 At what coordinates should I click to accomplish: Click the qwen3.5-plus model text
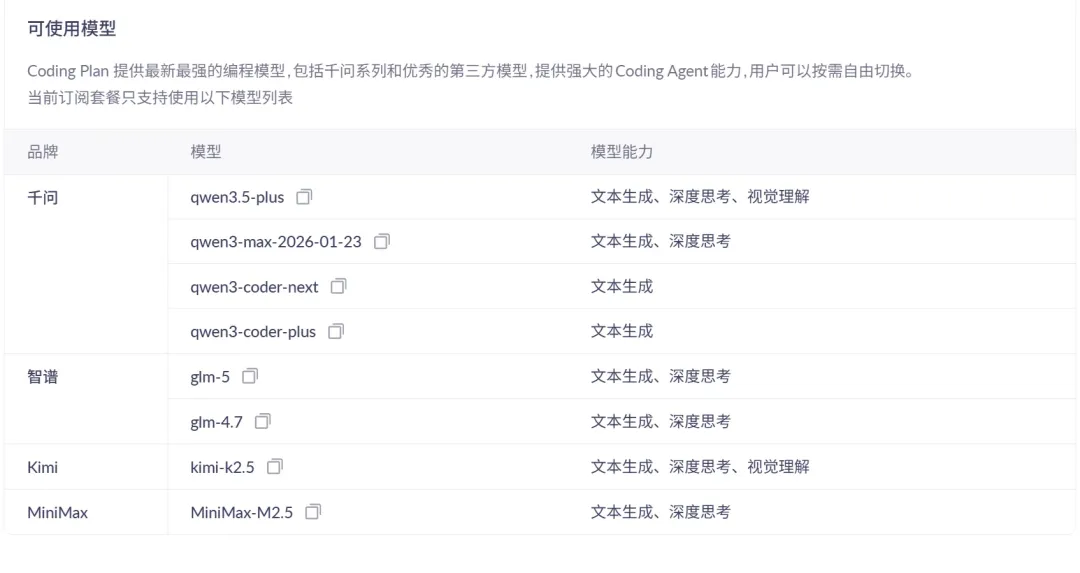click(x=237, y=197)
